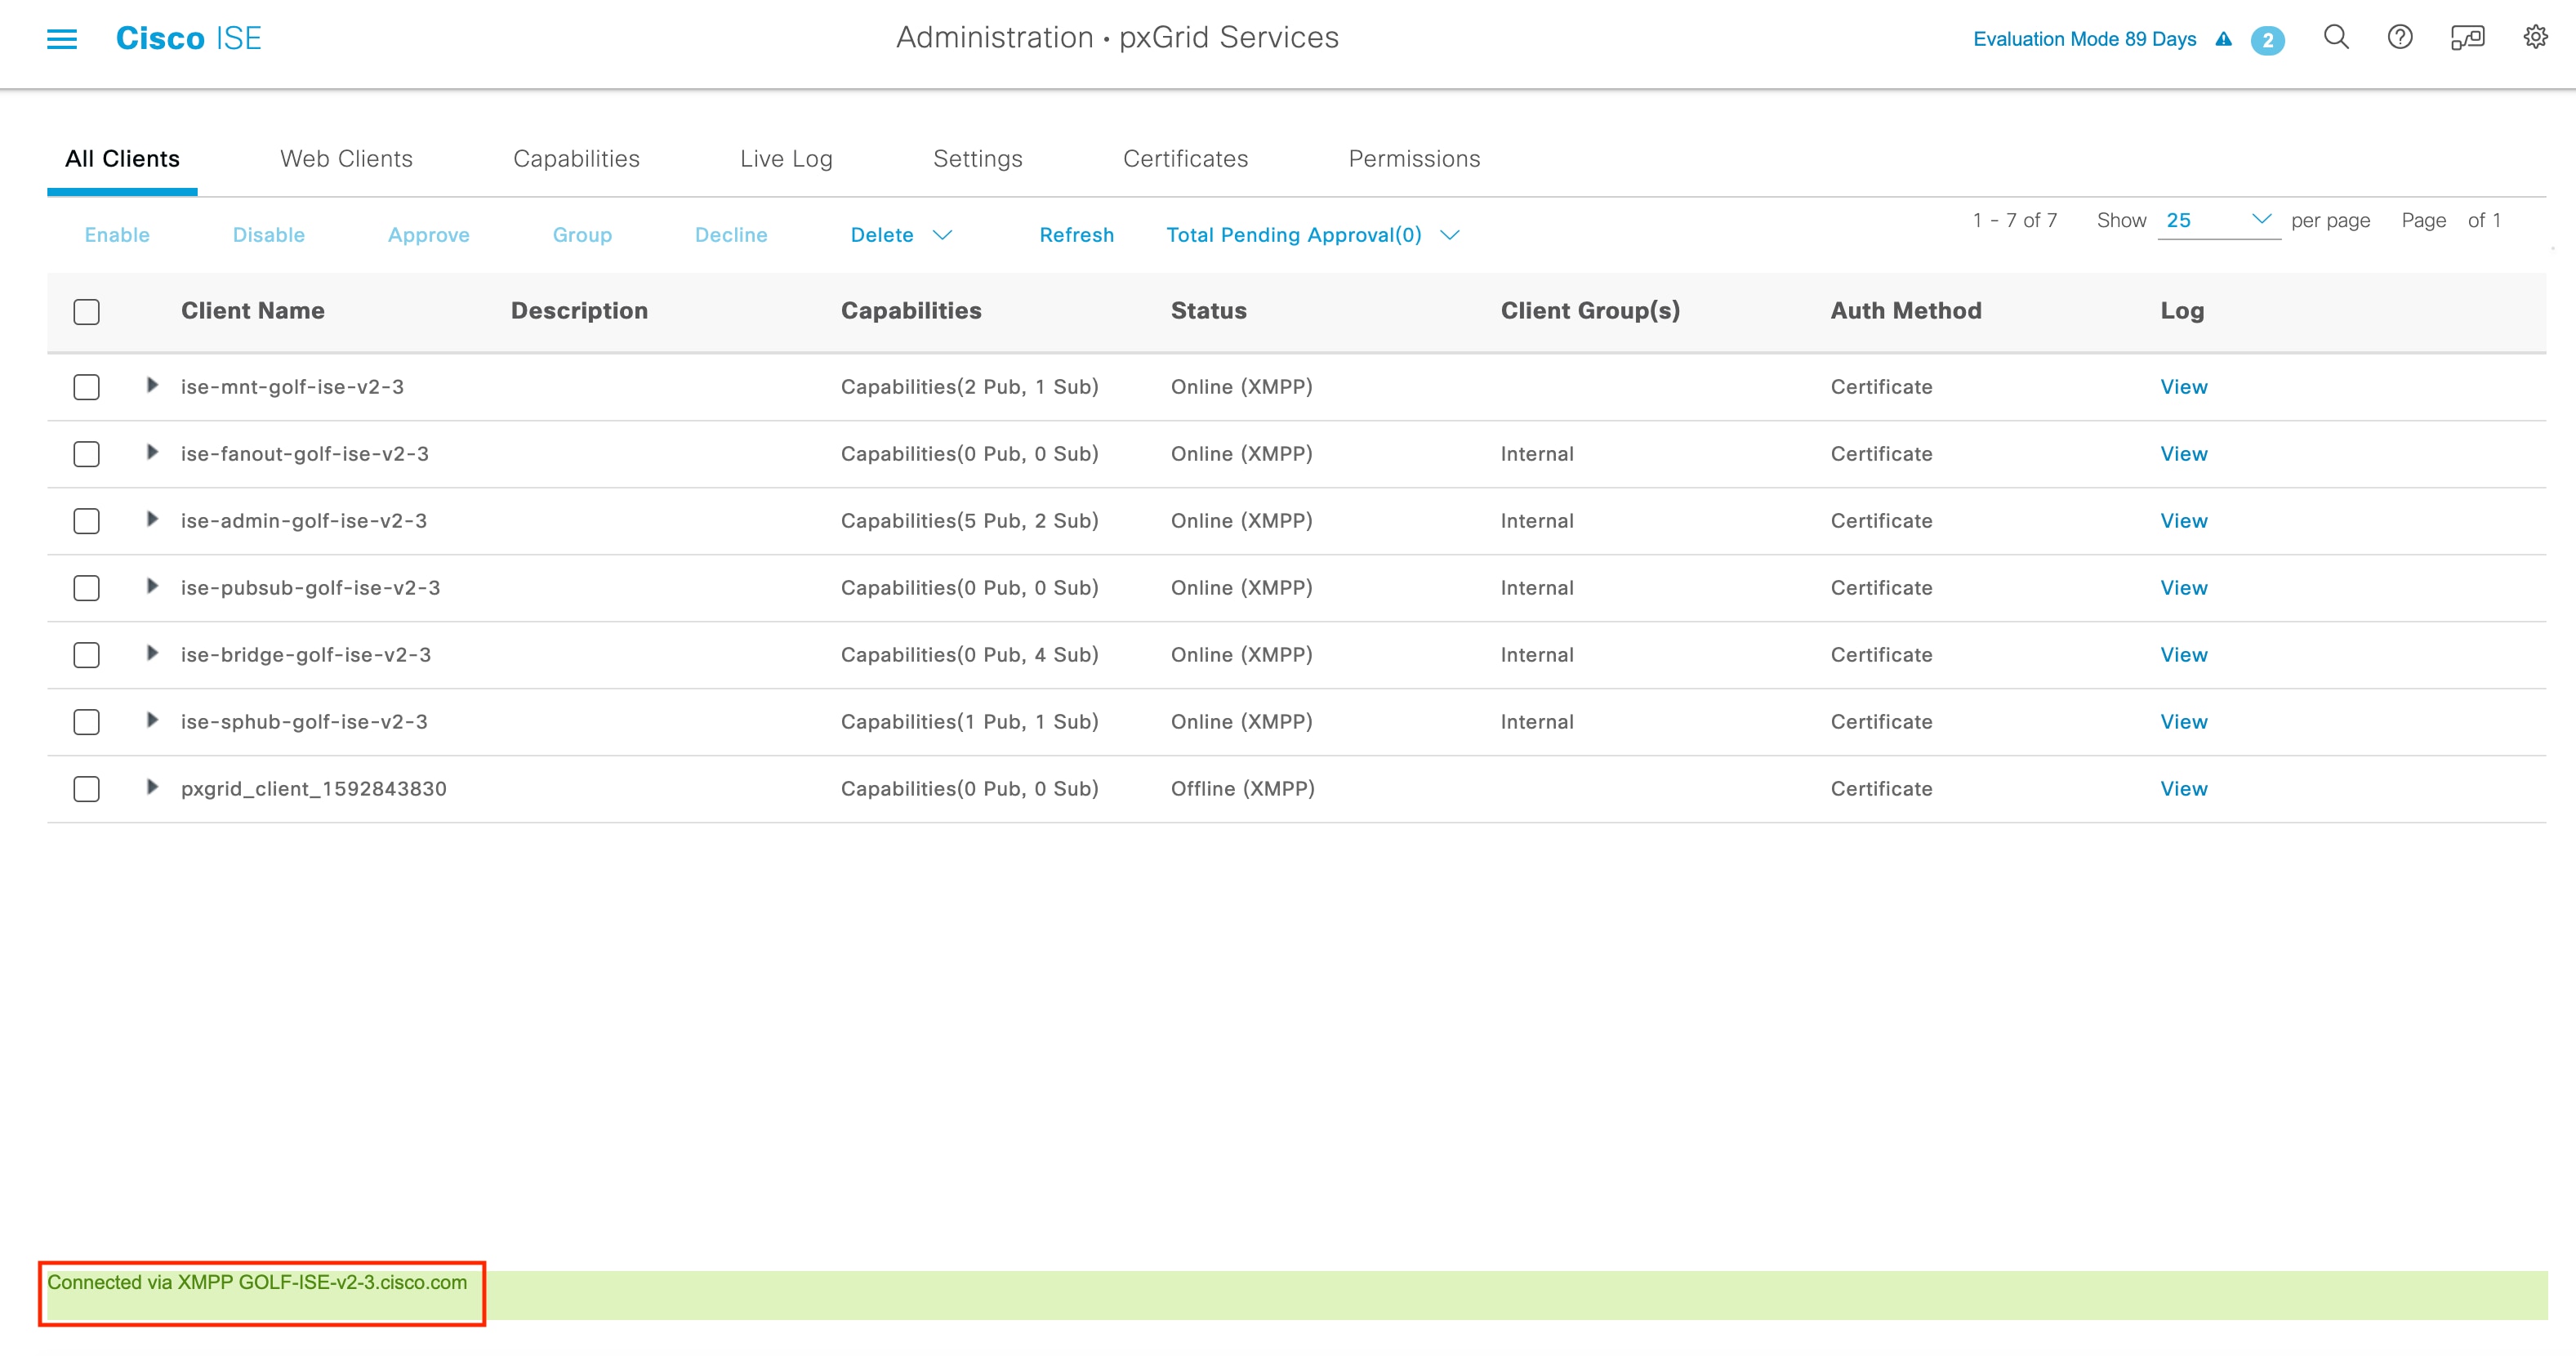
Task: Open the interactive features monitor icon
Action: point(2467,38)
